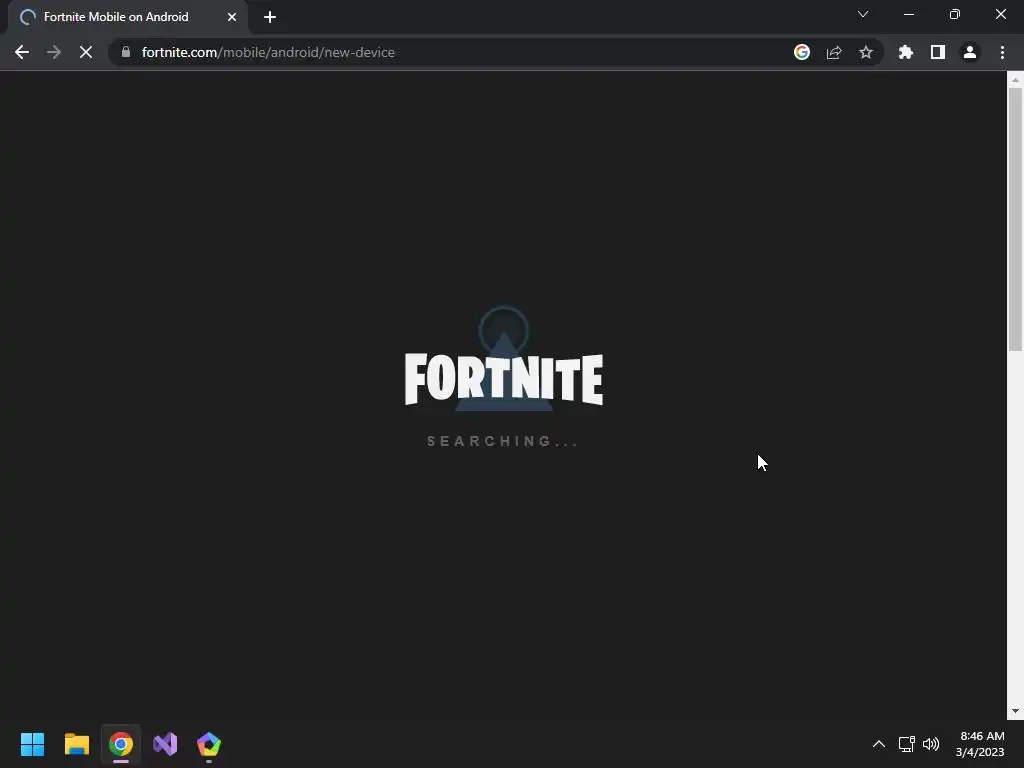Show hidden system tray icons
Image resolution: width=1024 pixels, height=768 pixels.
pyautogui.click(x=879, y=744)
